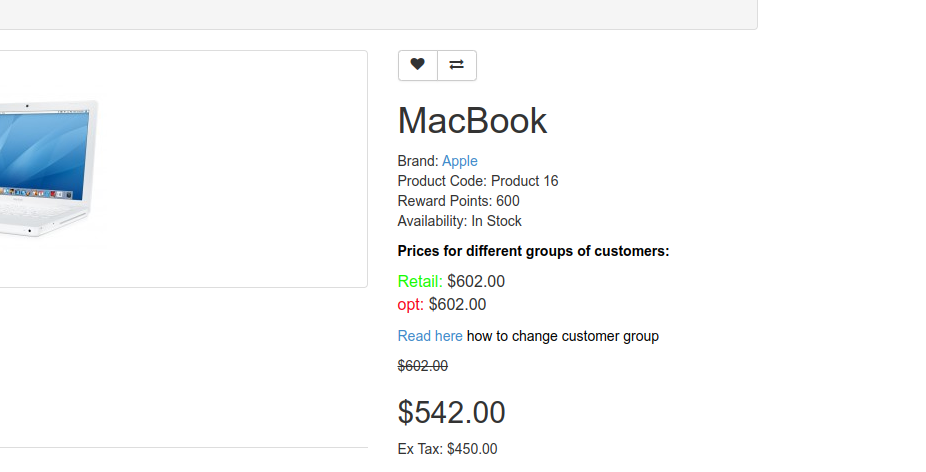The height and width of the screenshot is (472, 926).
Task: Click the opt group price $602.00
Action: (x=458, y=304)
